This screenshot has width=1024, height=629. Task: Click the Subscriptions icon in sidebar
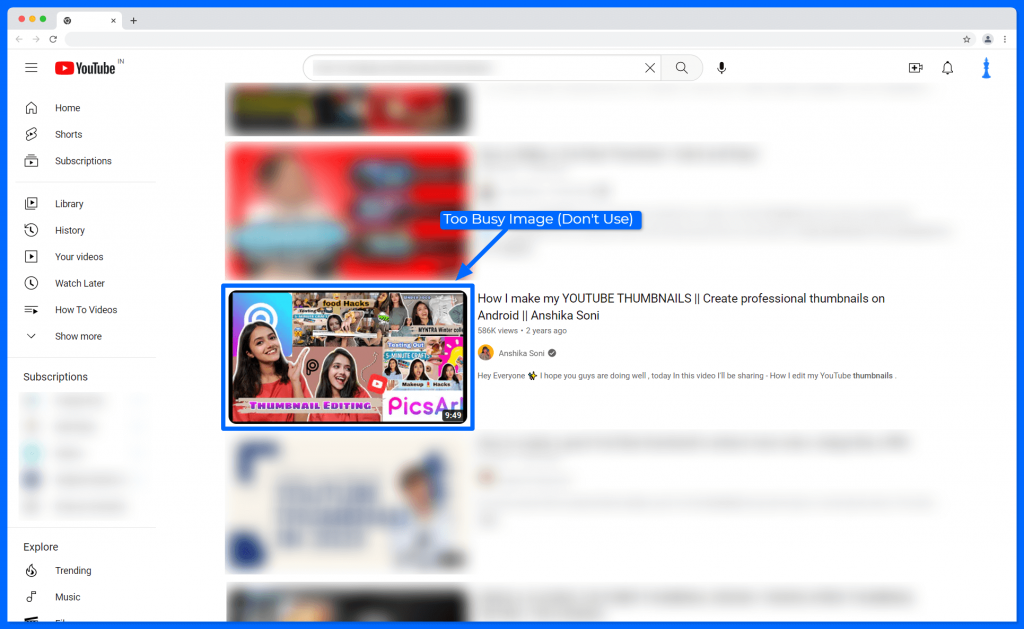tap(31, 161)
